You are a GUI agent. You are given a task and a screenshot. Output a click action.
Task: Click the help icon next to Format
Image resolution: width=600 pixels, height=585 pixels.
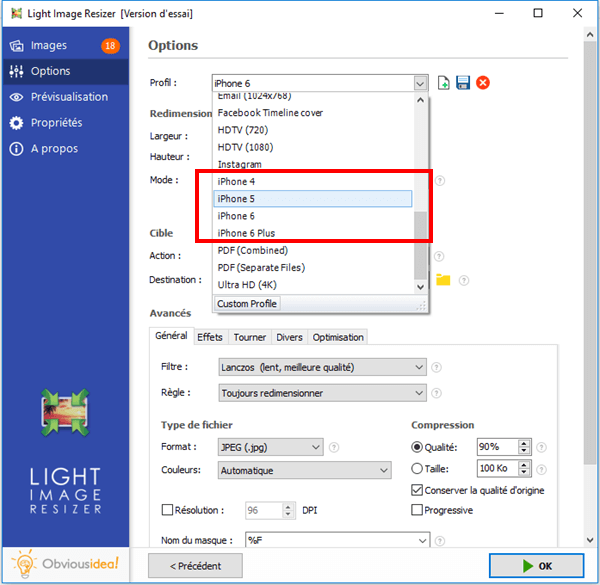(334, 447)
